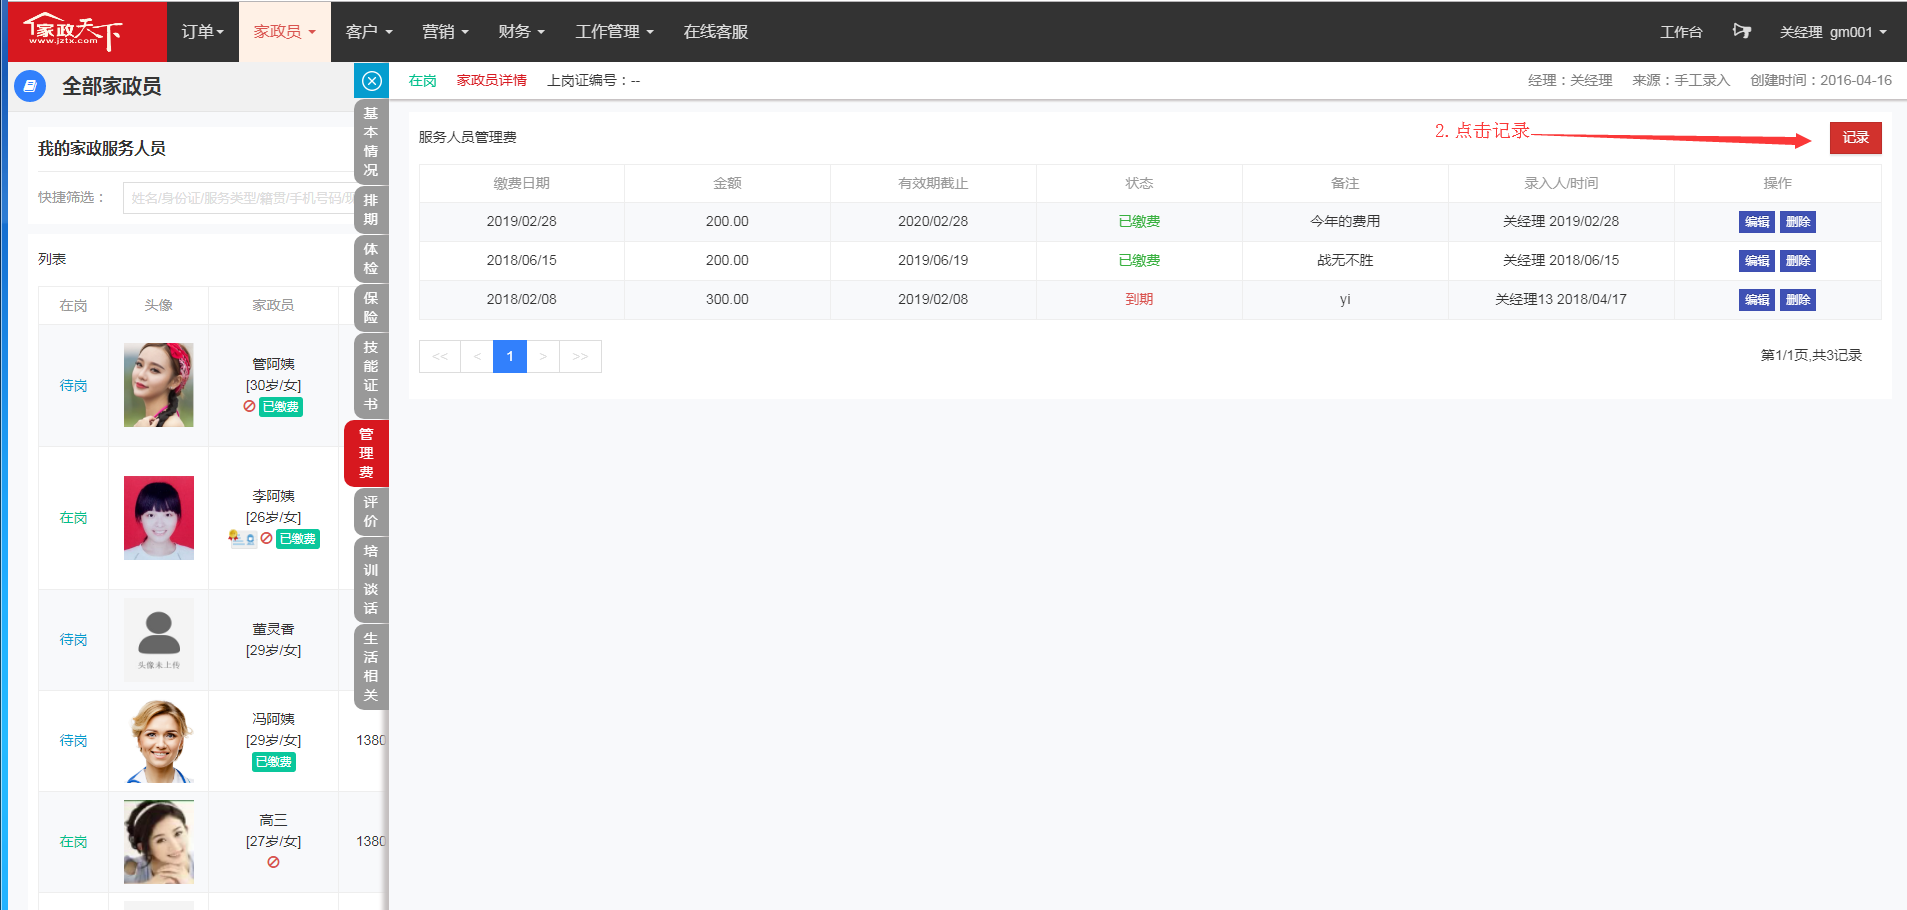Viewport: 1907px width, 910px height.
Task: Open 董灵香's placeholder avatar
Action: 159,640
